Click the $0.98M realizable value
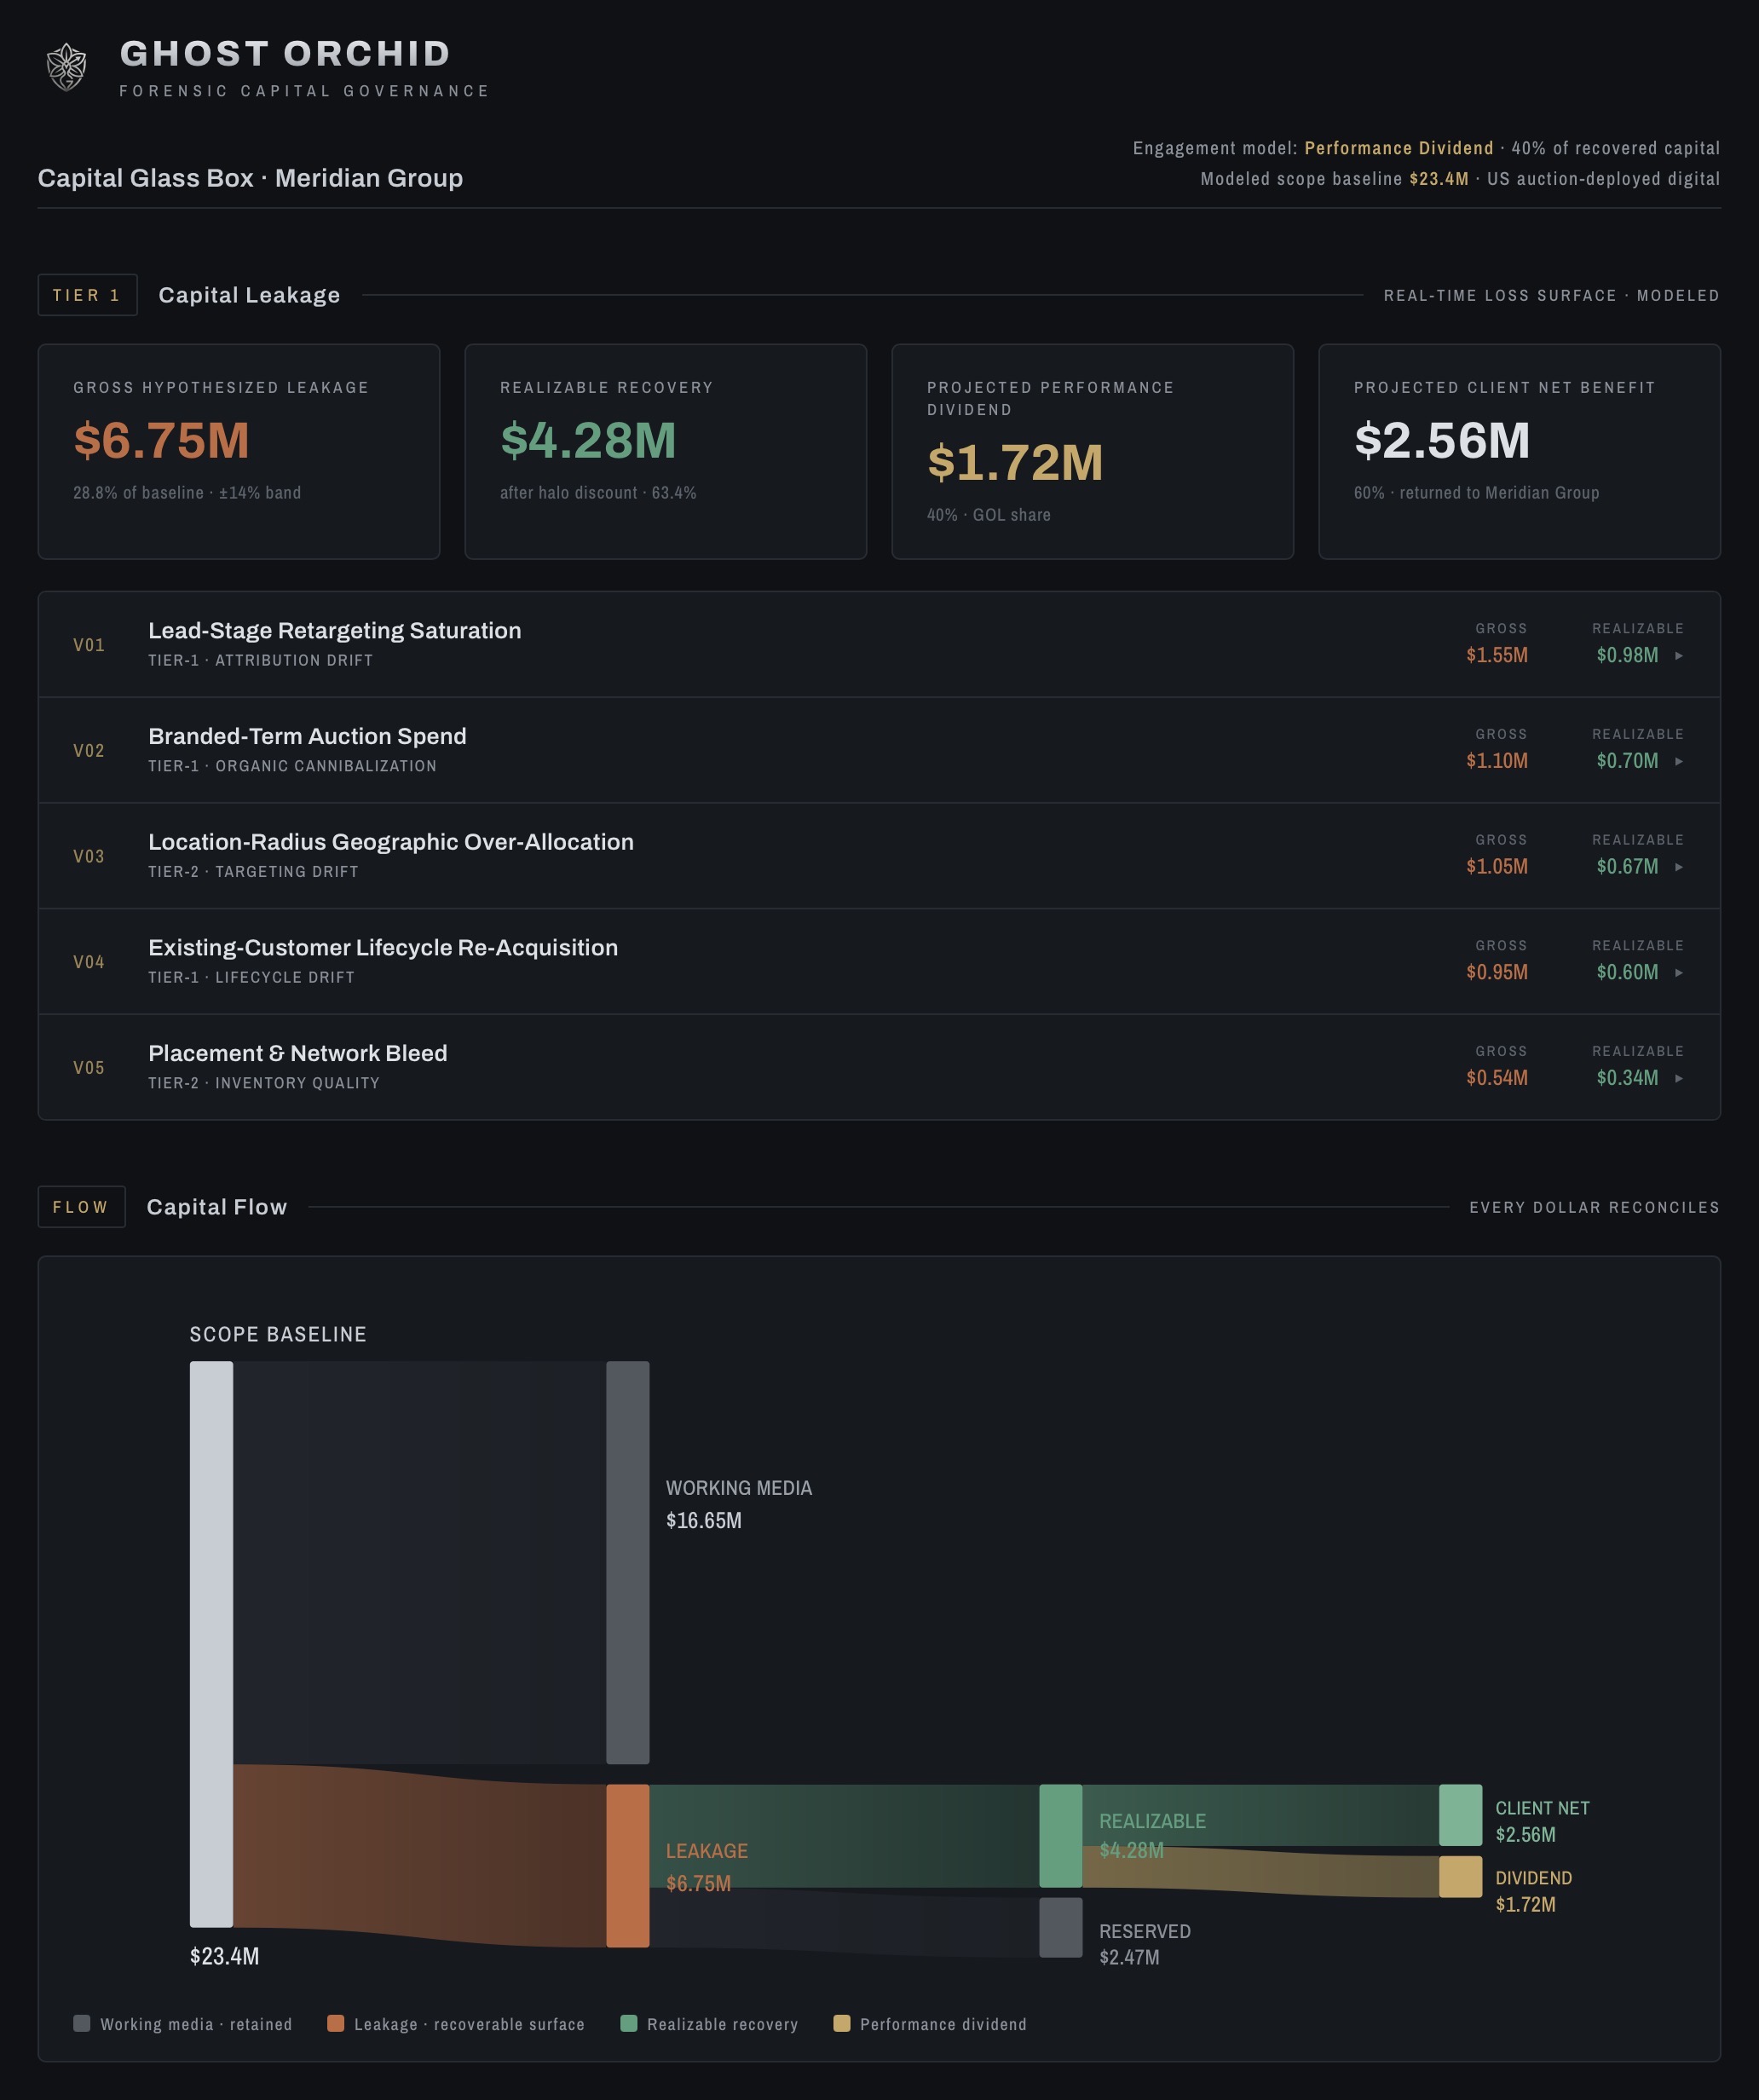This screenshot has width=1759, height=2100. (1627, 656)
